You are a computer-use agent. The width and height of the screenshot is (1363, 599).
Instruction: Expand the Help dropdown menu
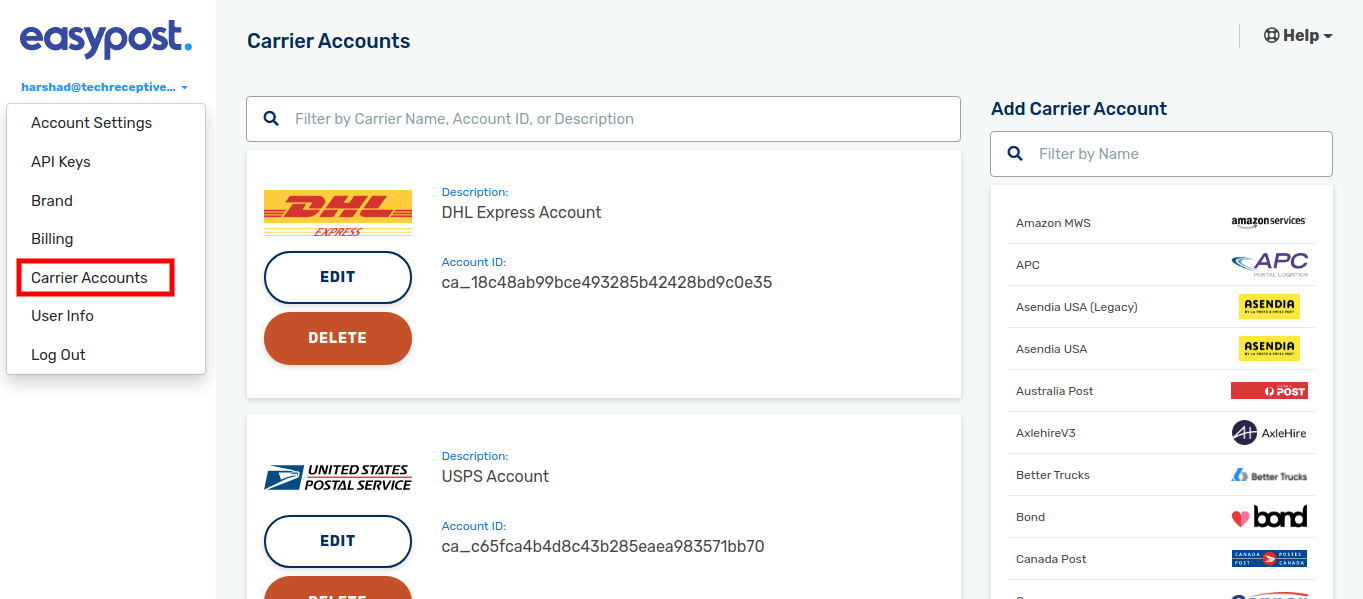1298,36
